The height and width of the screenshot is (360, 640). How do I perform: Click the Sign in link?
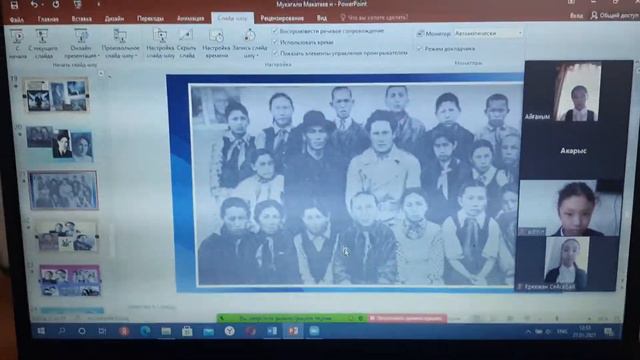click(x=576, y=16)
